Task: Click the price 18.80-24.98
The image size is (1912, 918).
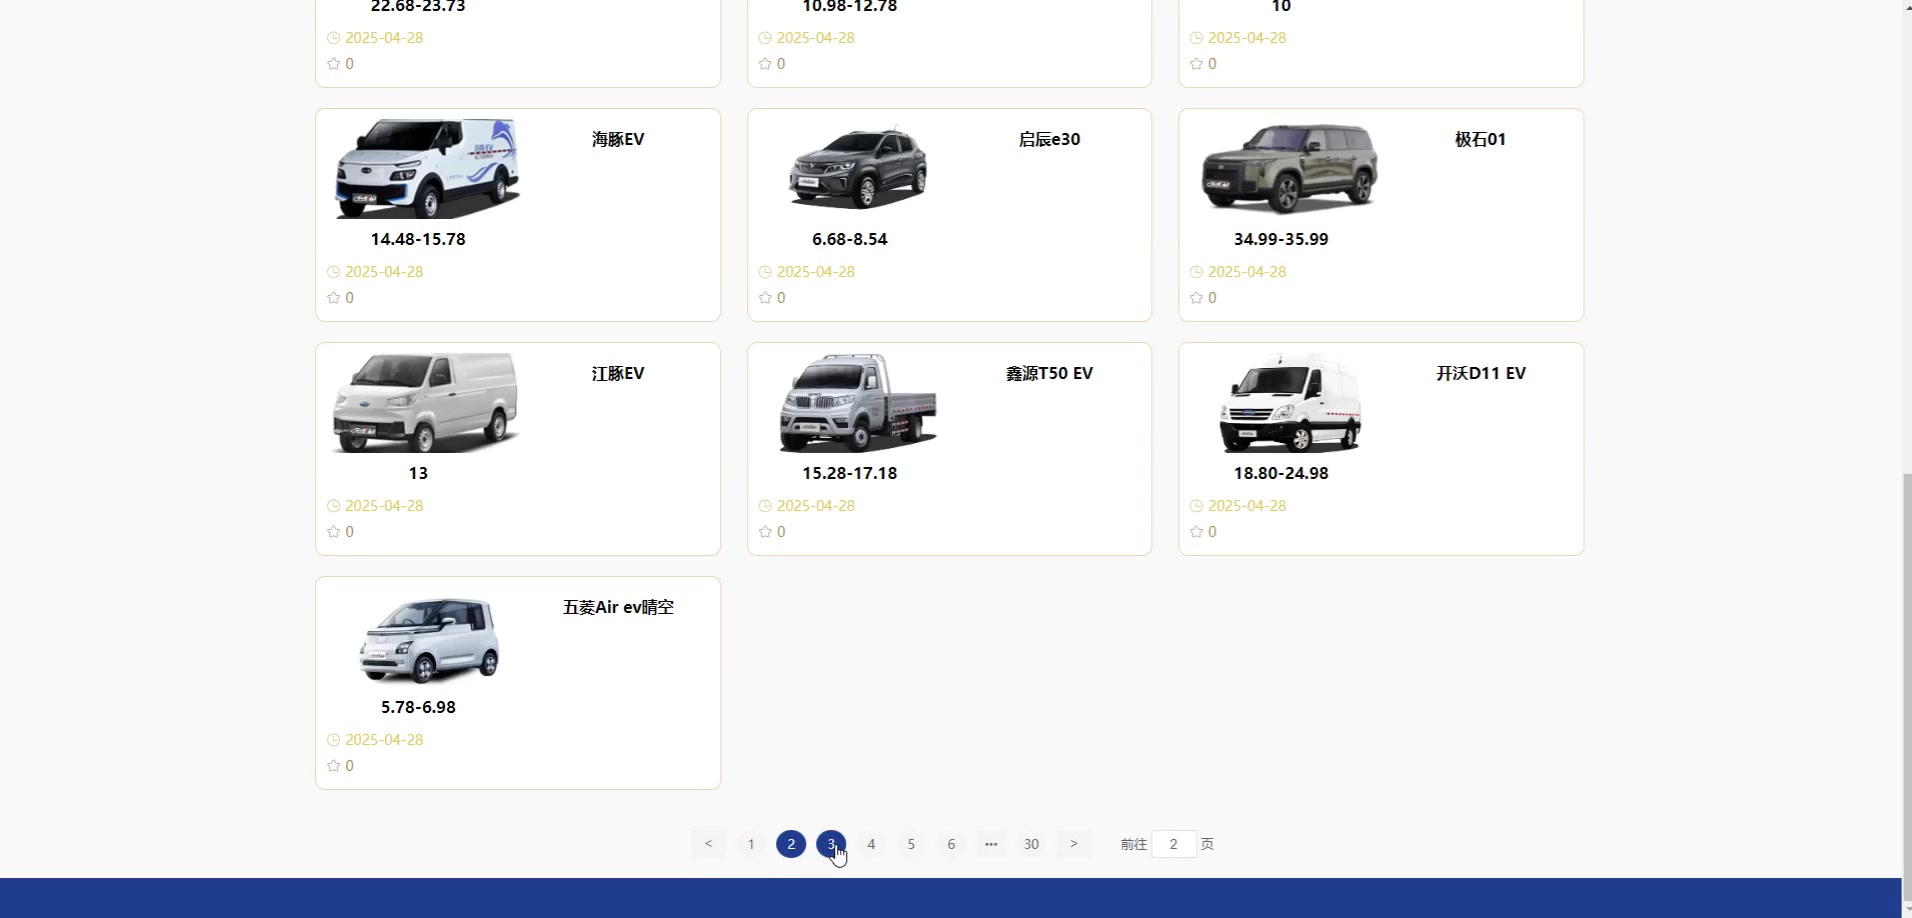Action: [x=1281, y=473]
